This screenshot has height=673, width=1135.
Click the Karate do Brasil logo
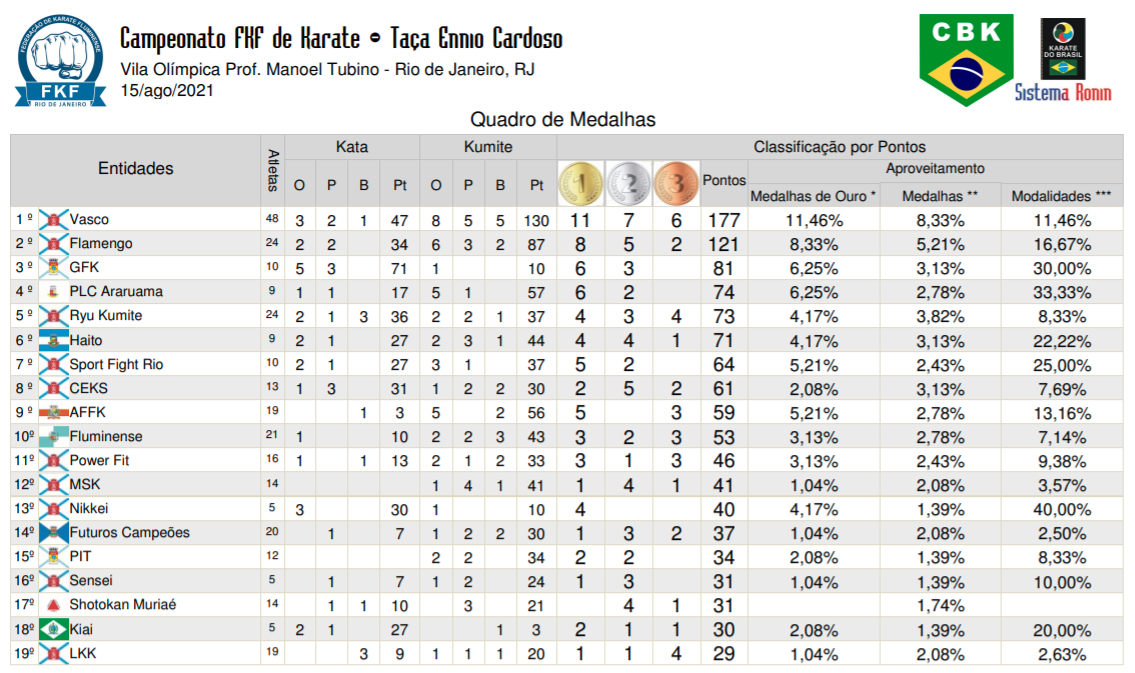[1062, 48]
